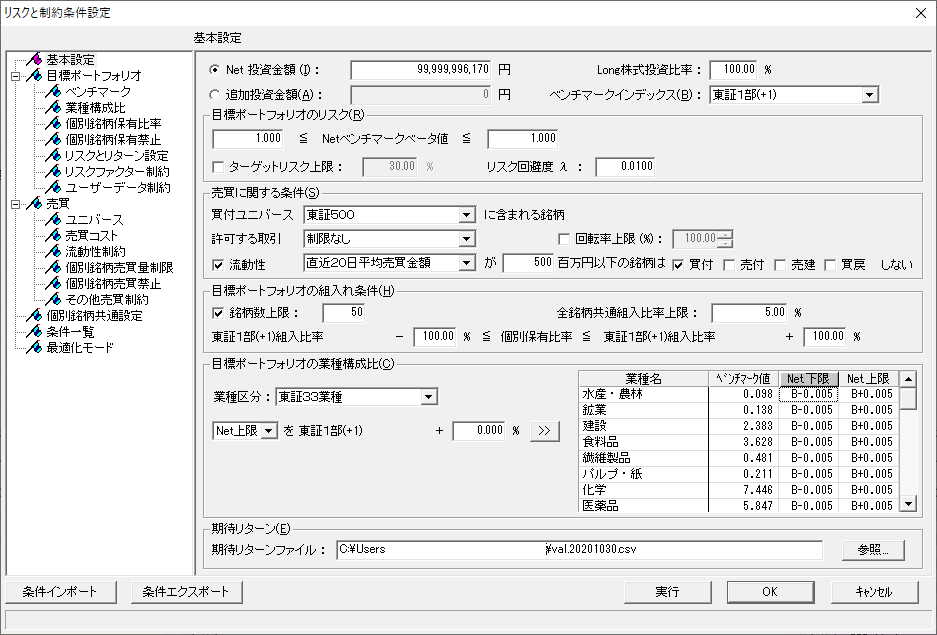Expand the 買付ユニバース combo box
Viewport: 937px width, 635px height.
click(x=466, y=215)
